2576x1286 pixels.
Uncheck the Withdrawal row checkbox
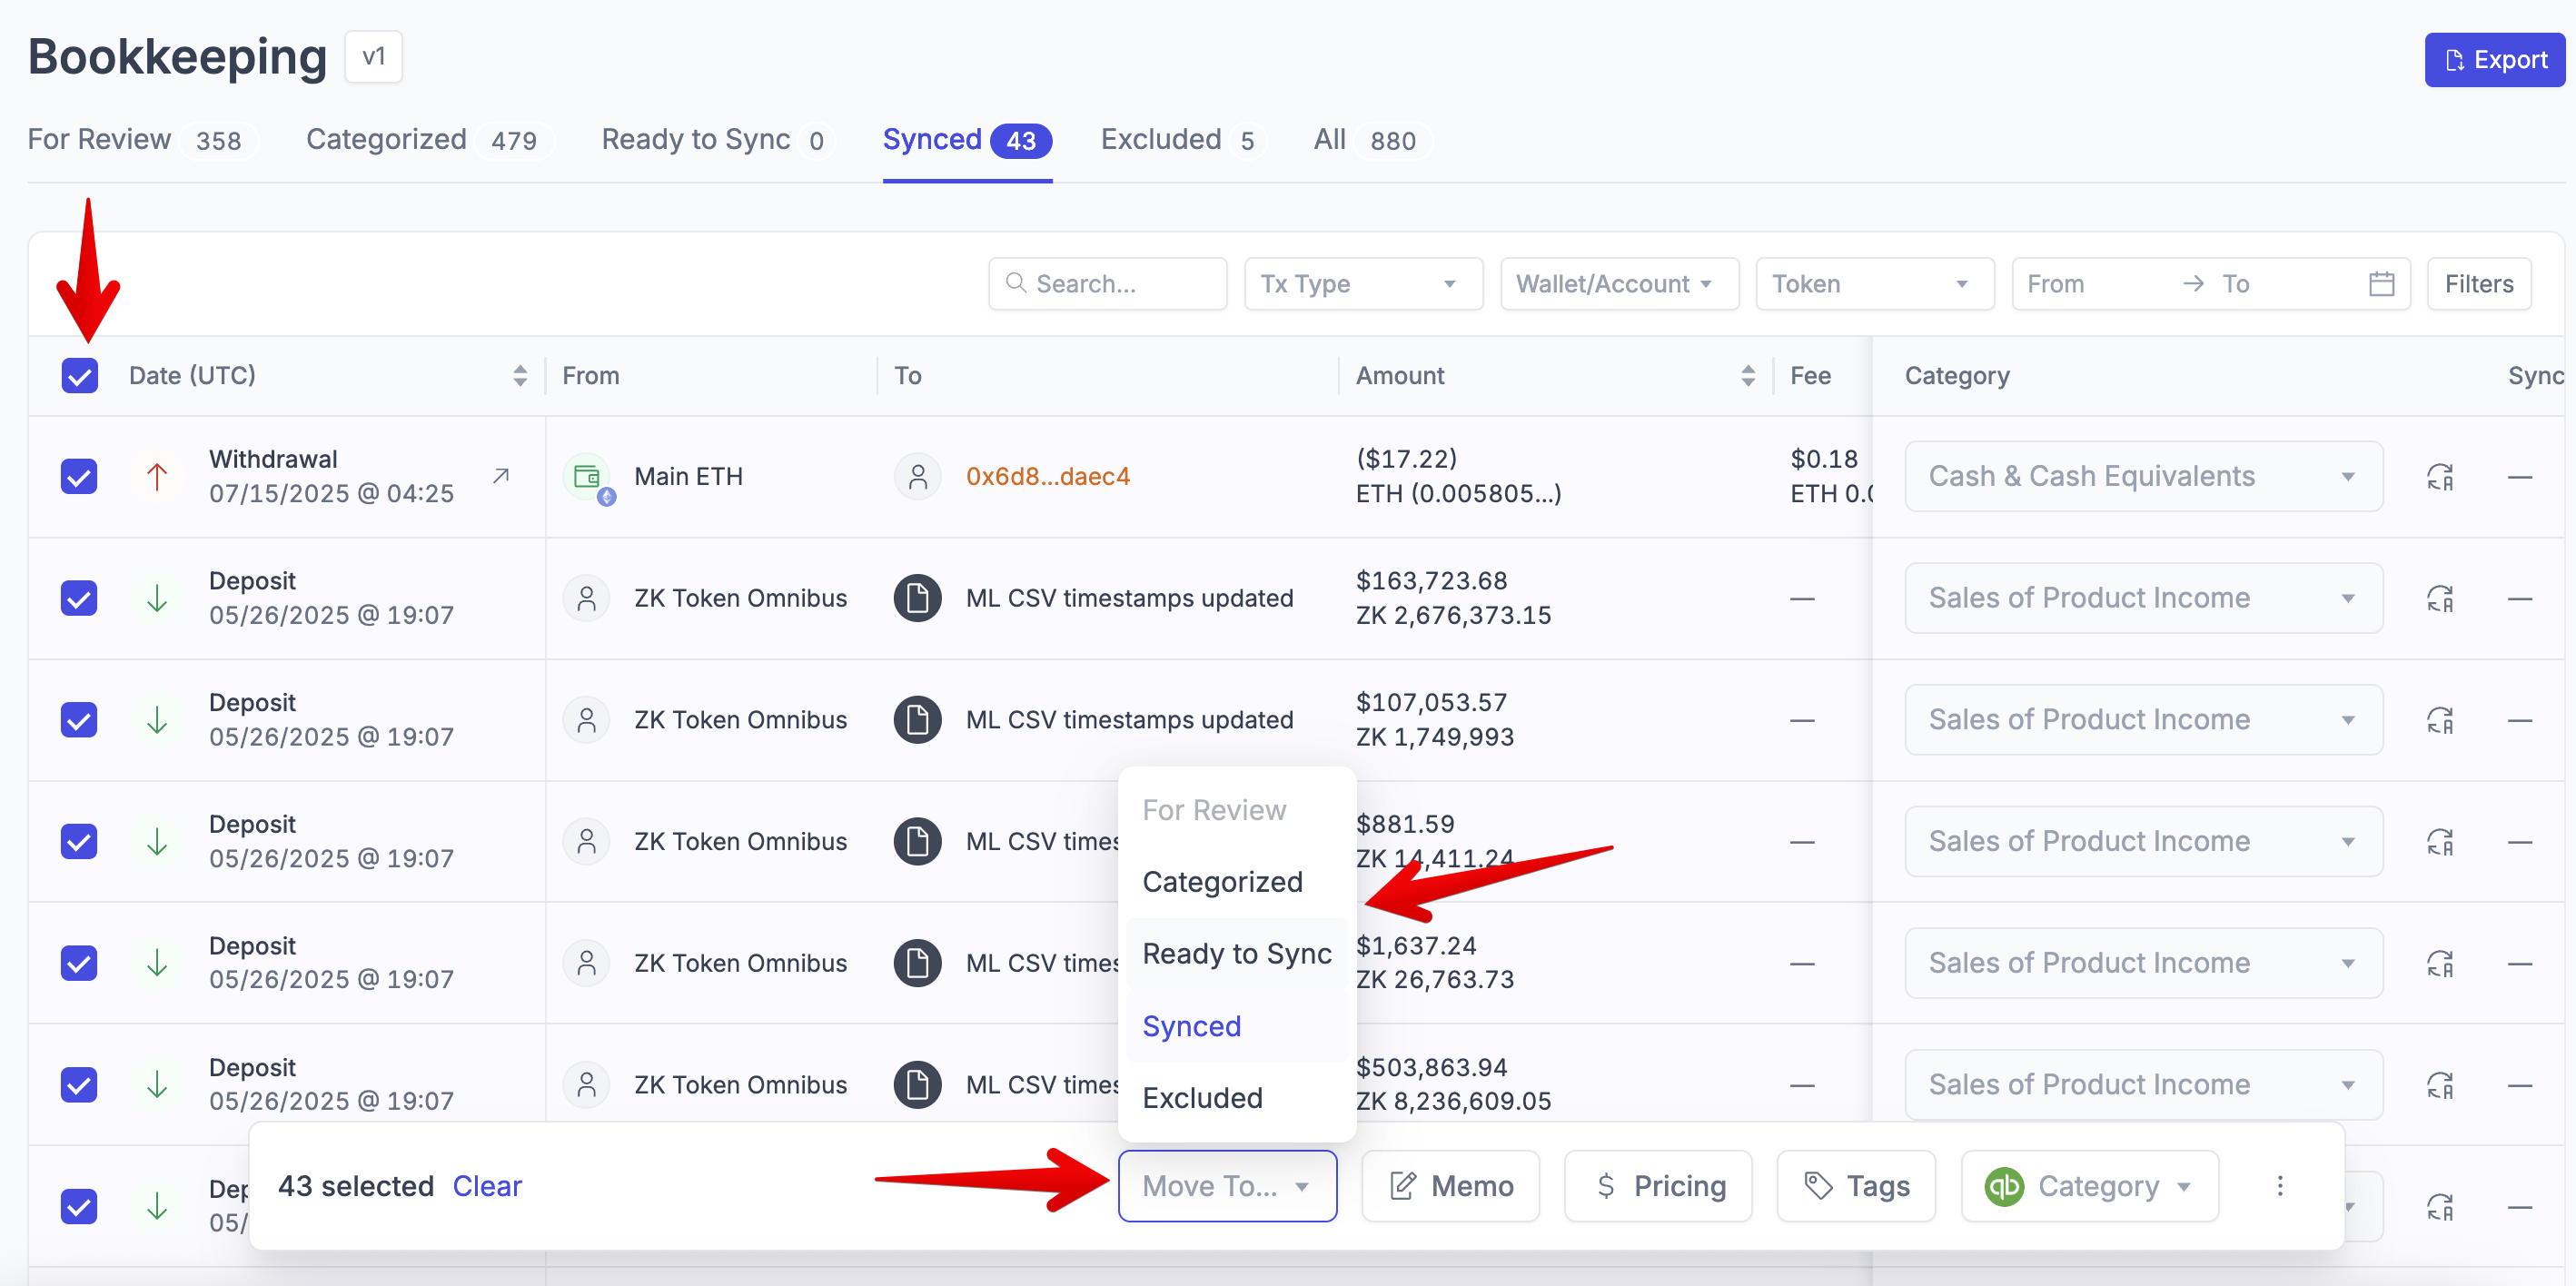coord(80,477)
